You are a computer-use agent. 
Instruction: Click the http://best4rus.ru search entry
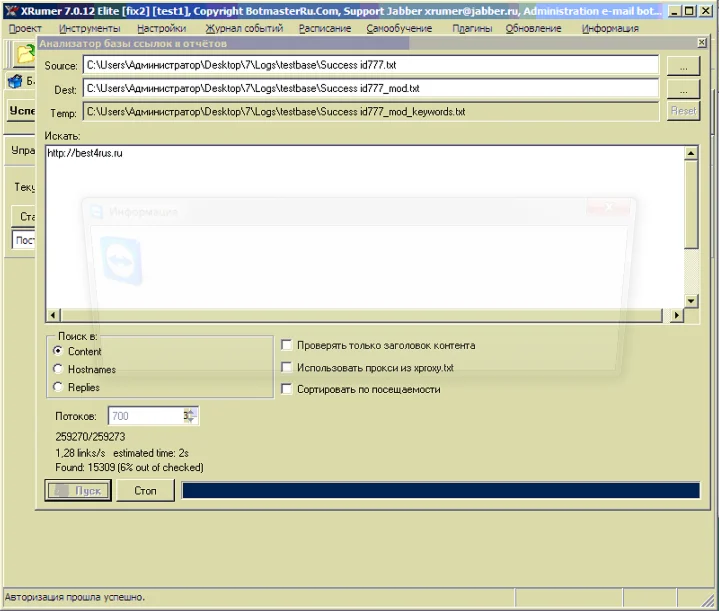tap(85, 153)
